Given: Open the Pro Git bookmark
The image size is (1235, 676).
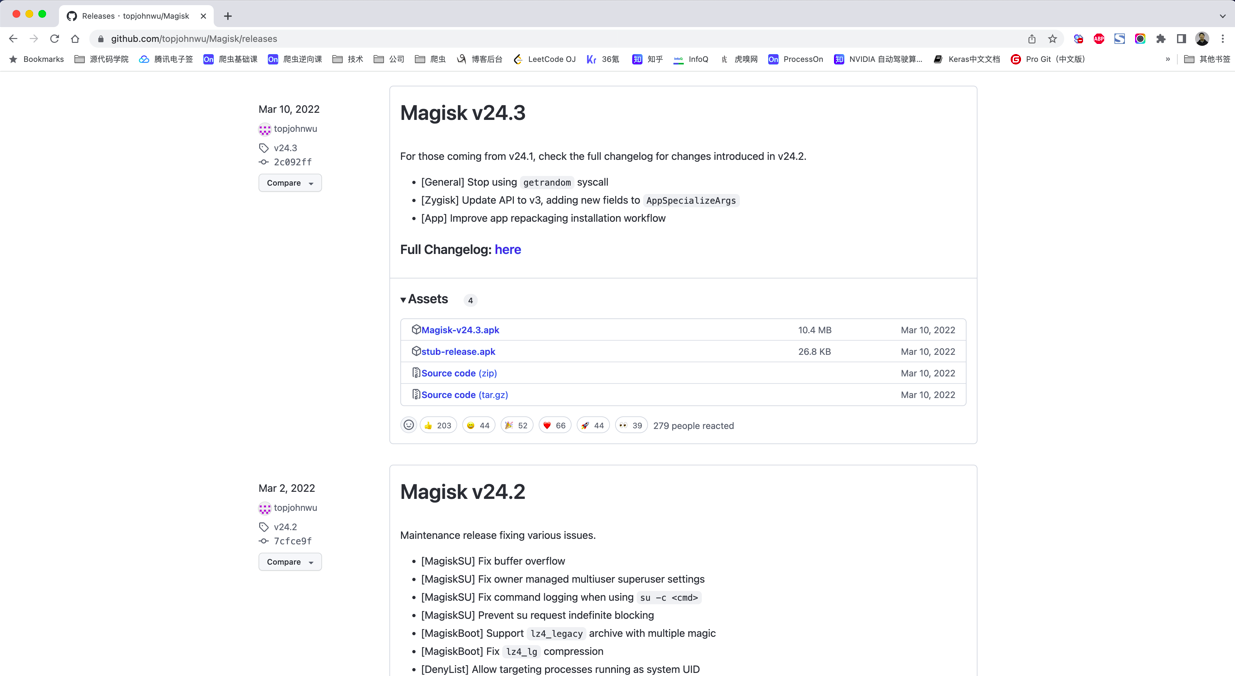Looking at the screenshot, I should pyautogui.click(x=1047, y=59).
